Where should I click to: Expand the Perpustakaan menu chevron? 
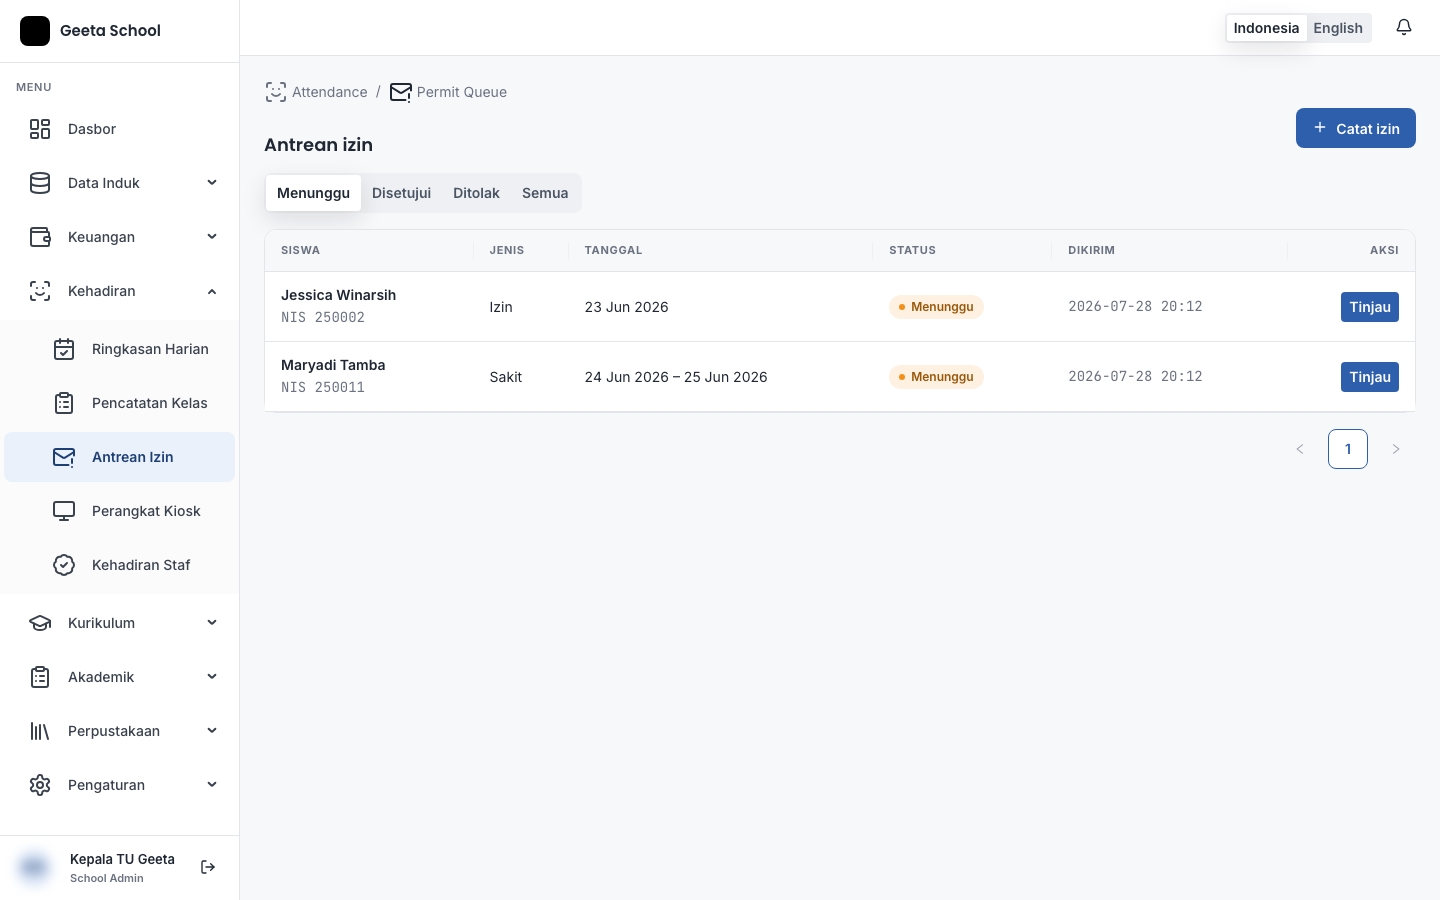point(212,731)
